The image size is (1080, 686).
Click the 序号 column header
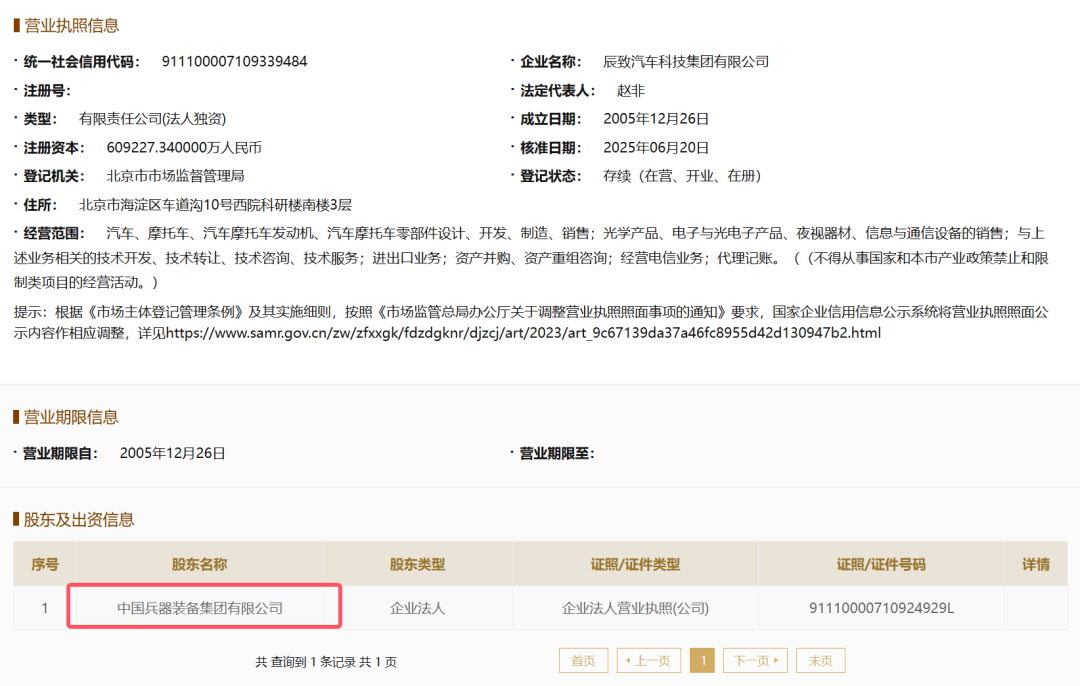(45, 565)
